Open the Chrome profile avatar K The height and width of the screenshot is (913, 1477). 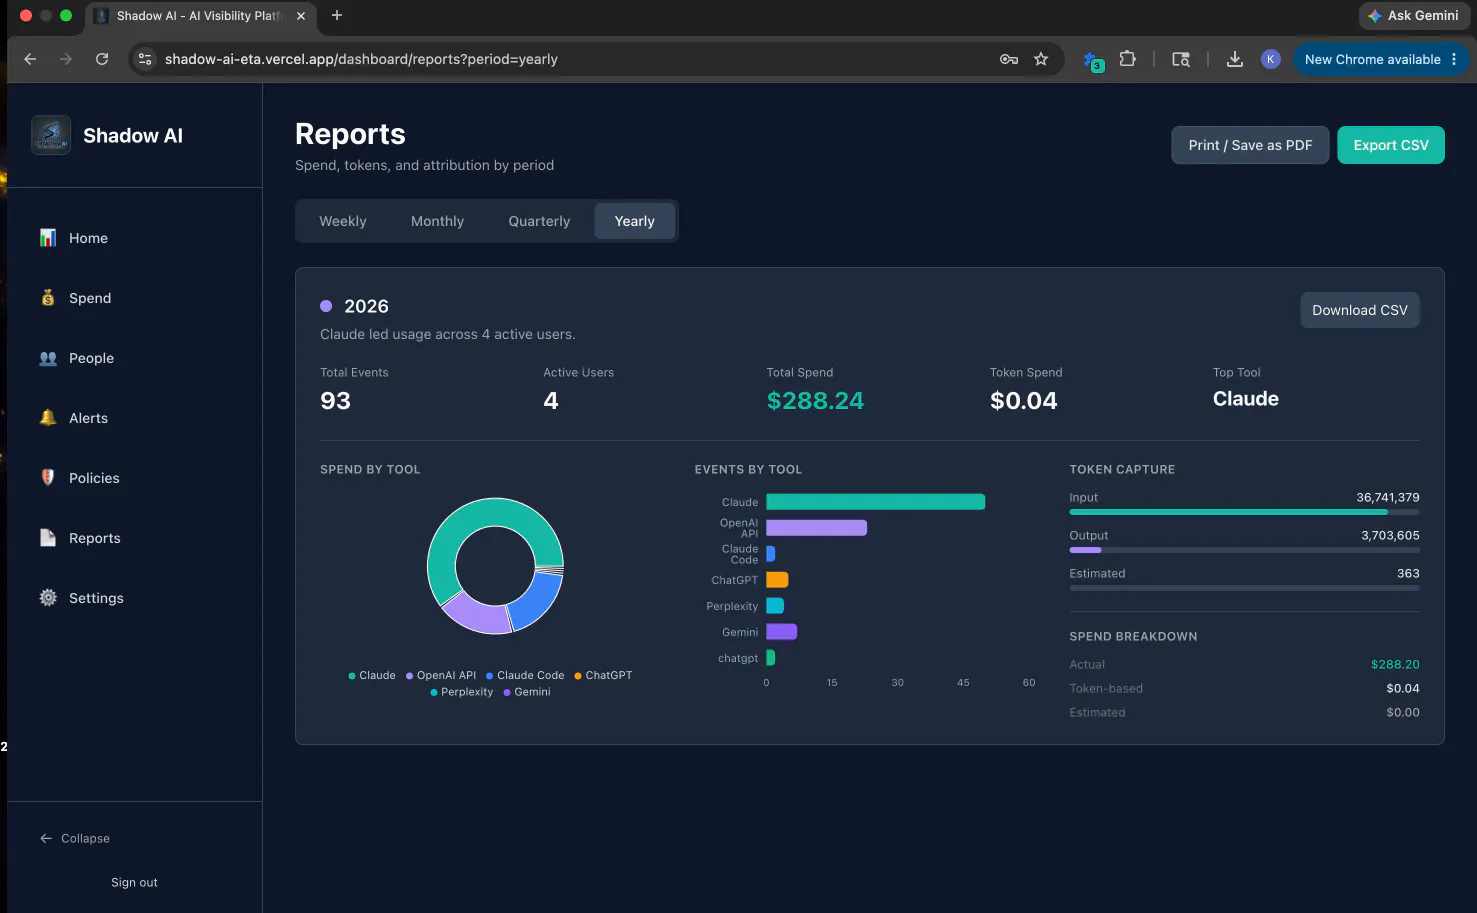[1271, 59]
